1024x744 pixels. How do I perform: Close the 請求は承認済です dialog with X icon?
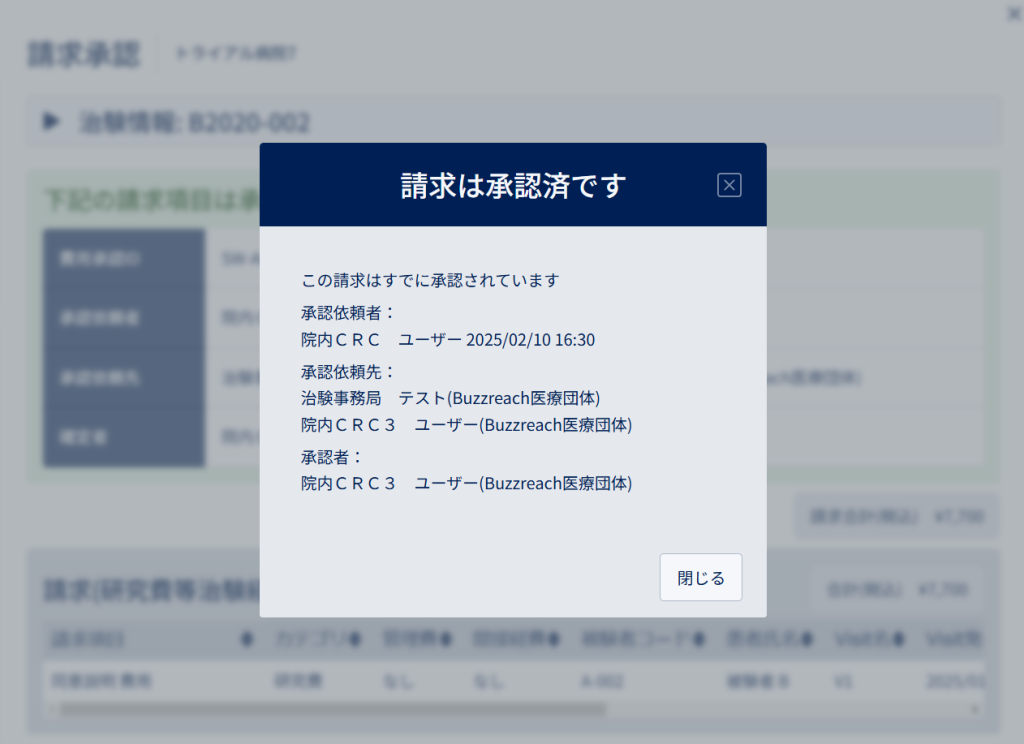click(x=729, y=185)
